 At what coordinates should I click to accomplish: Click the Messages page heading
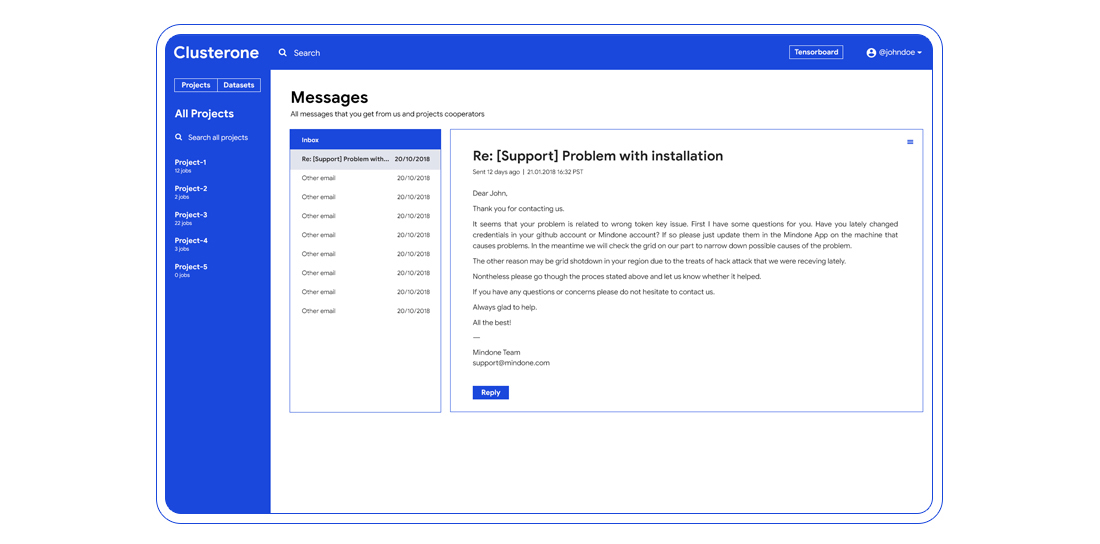click(329, 98)
